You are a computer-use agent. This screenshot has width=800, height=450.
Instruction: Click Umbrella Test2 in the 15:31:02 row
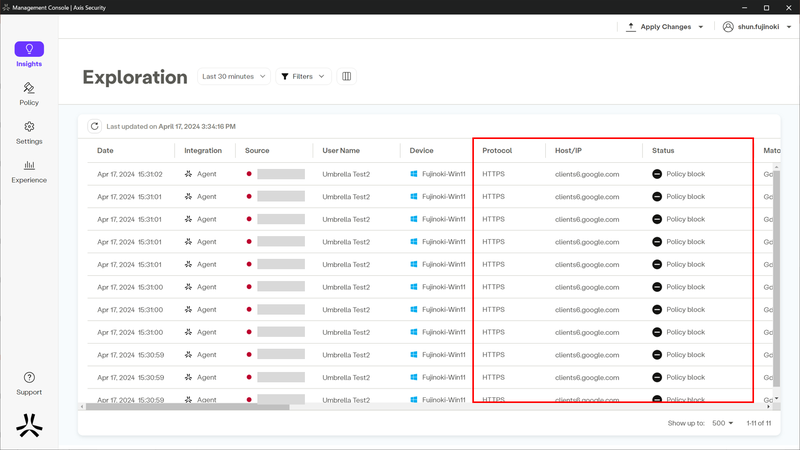click(346, 174)
